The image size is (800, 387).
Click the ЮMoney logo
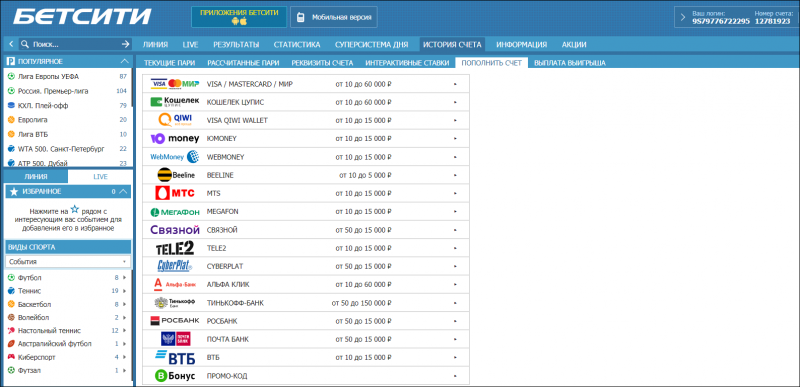click(176, 139)
